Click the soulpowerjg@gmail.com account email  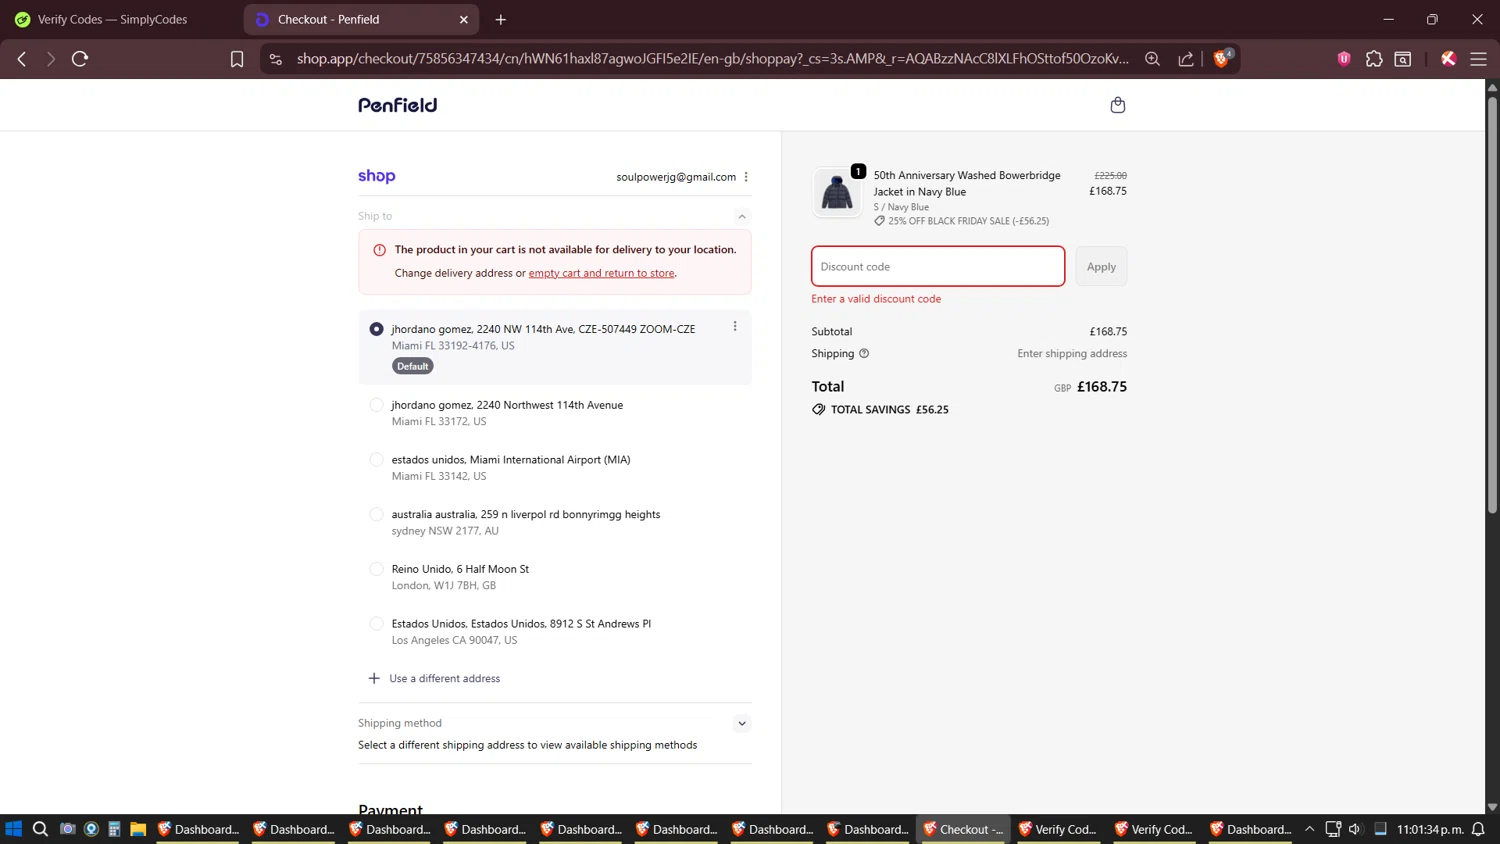coord(676,177)
